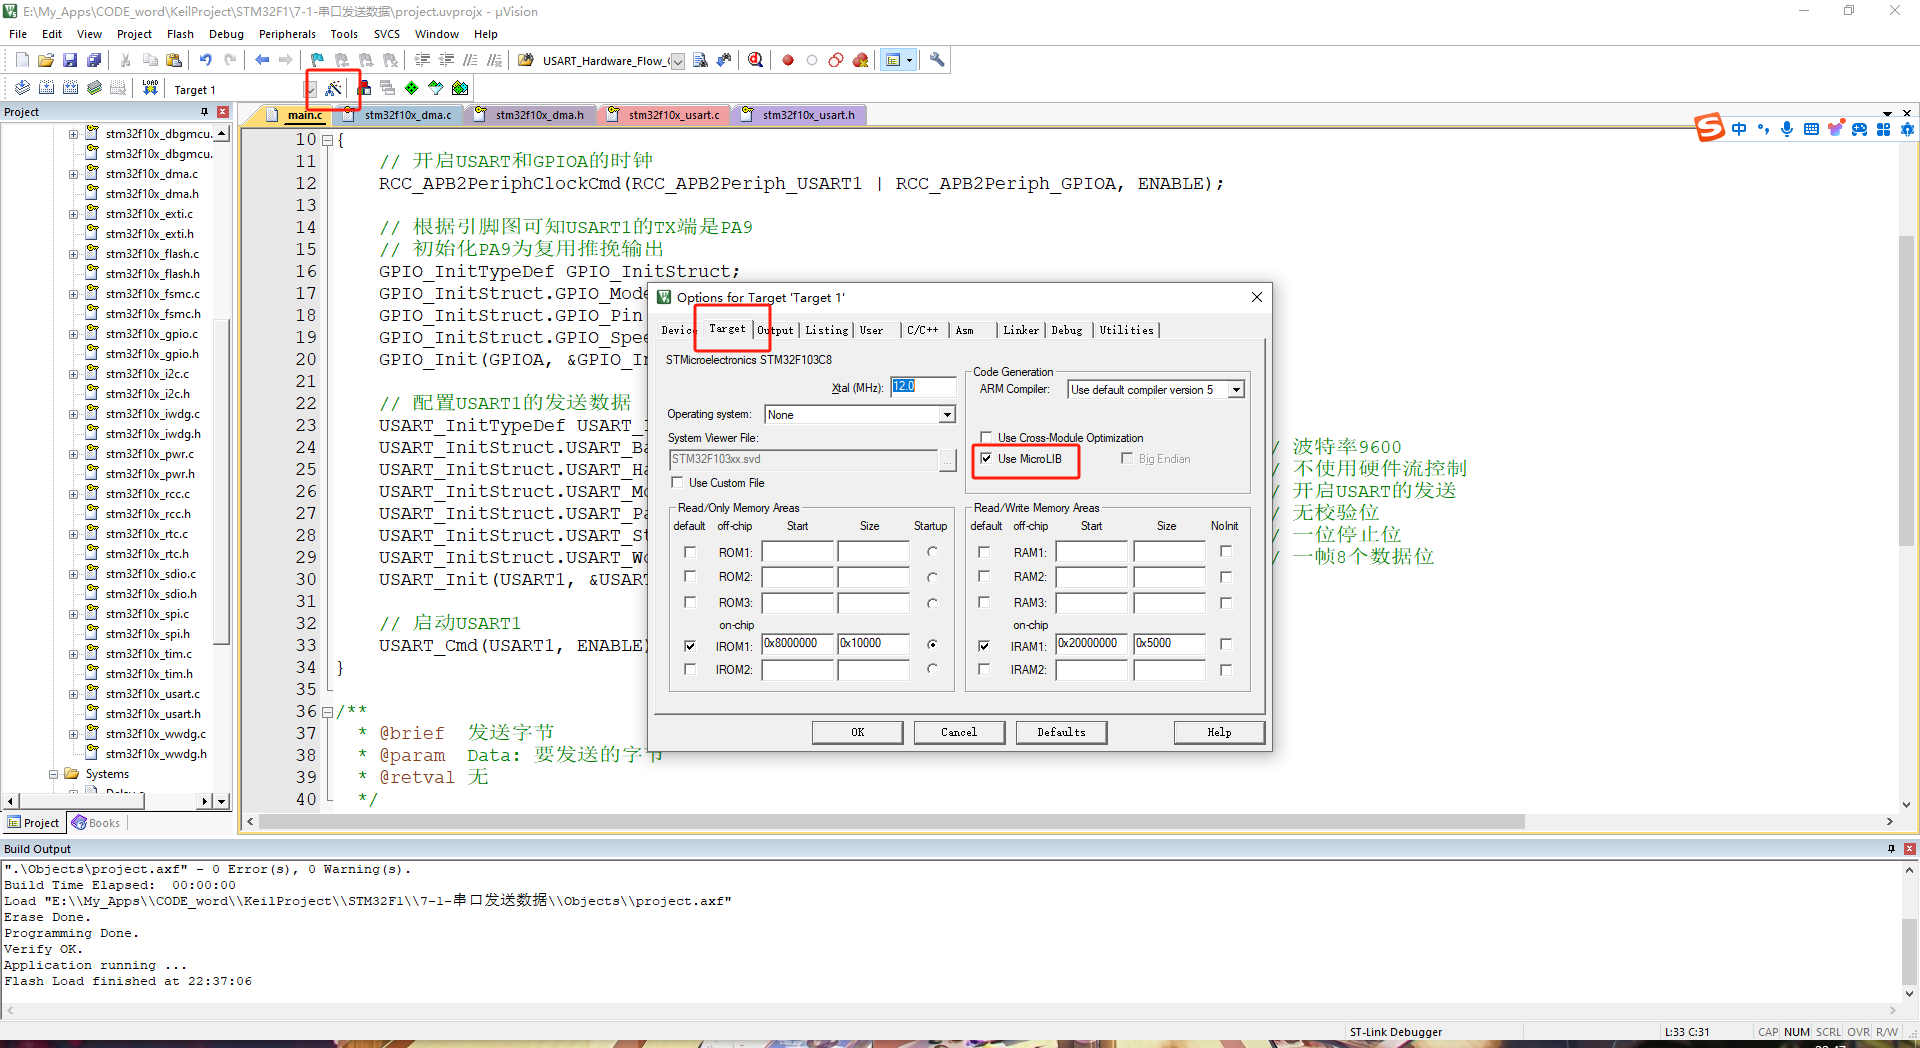Click the IROM1 Start address field
The width and height of the screenshot is (1920, 1048).
tap(797, 644)
